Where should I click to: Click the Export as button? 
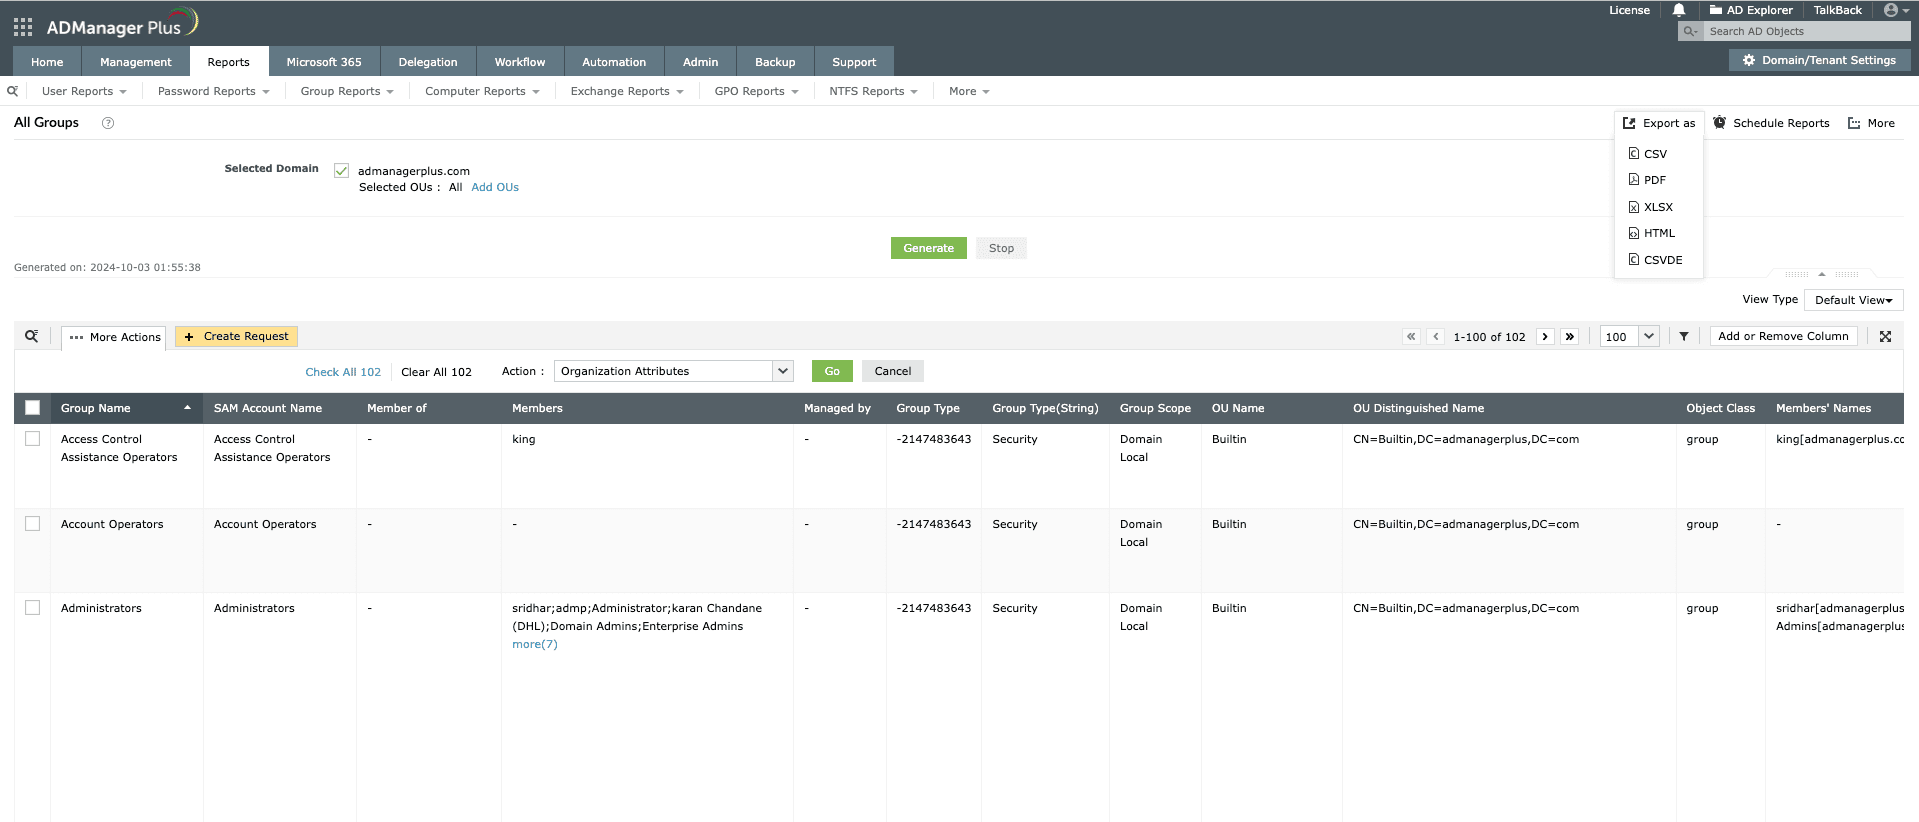pyautogui.click(x=1659, y=123)
